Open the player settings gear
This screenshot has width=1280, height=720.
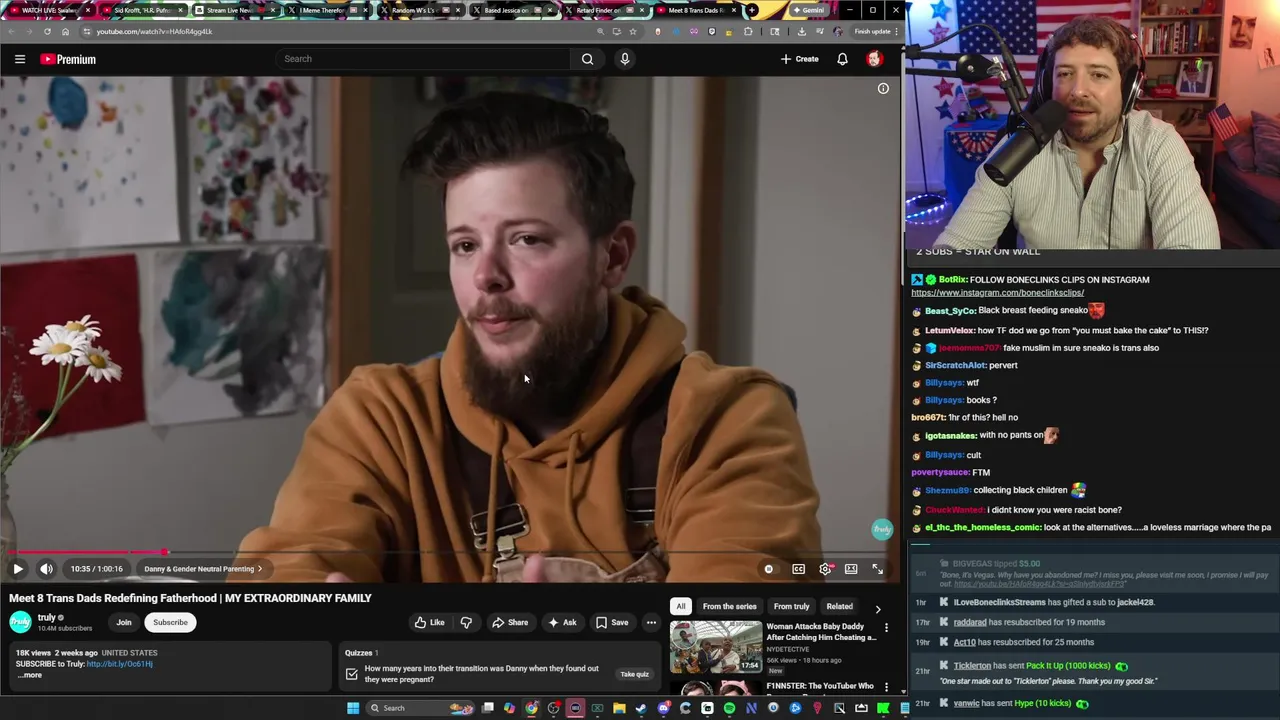coord(825,569)
